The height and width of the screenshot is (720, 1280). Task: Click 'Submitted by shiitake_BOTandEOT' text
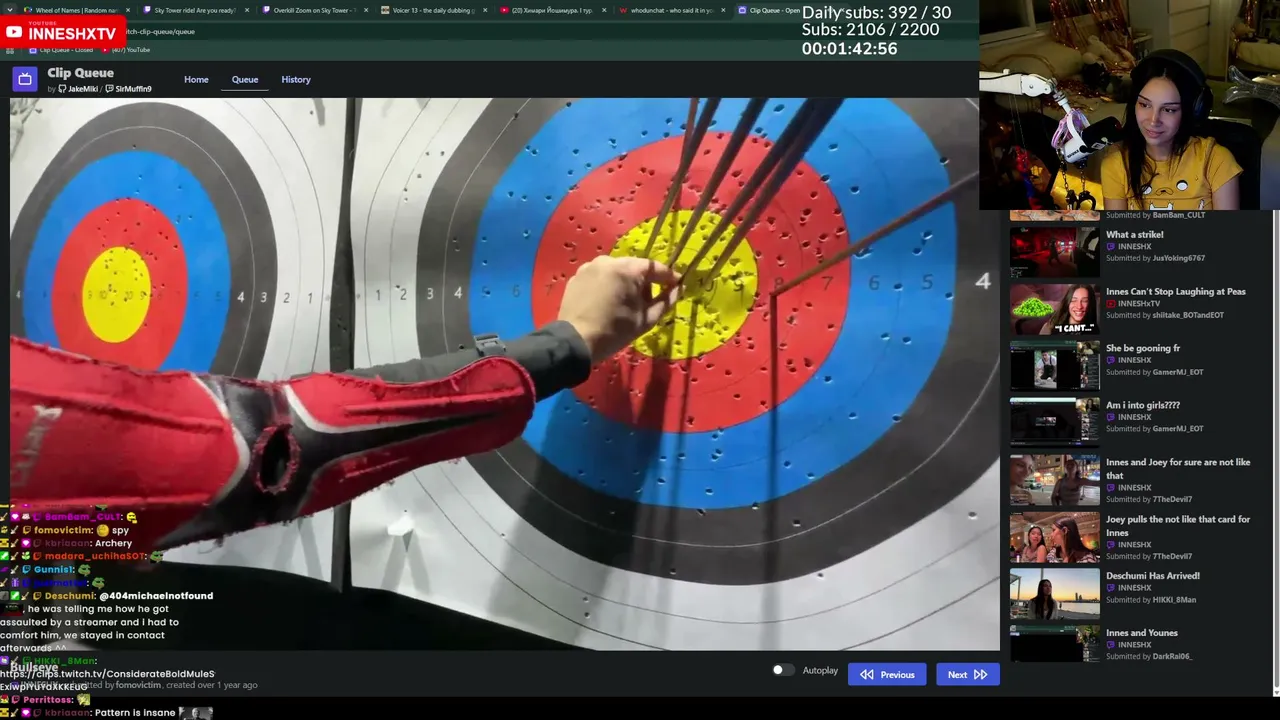coord(1165,315)
